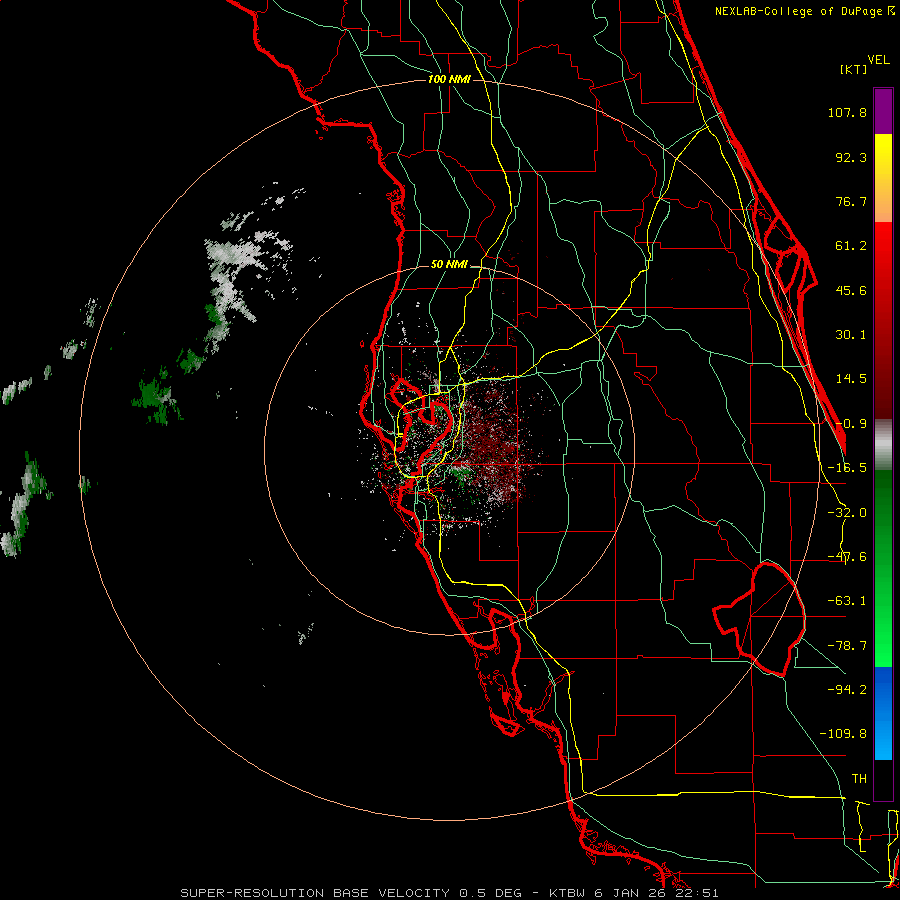Image resolution: width=900 pixels, height=900 pixels.
Task: Click the blue segment of velocity color bar
Action: coord(883,713)
